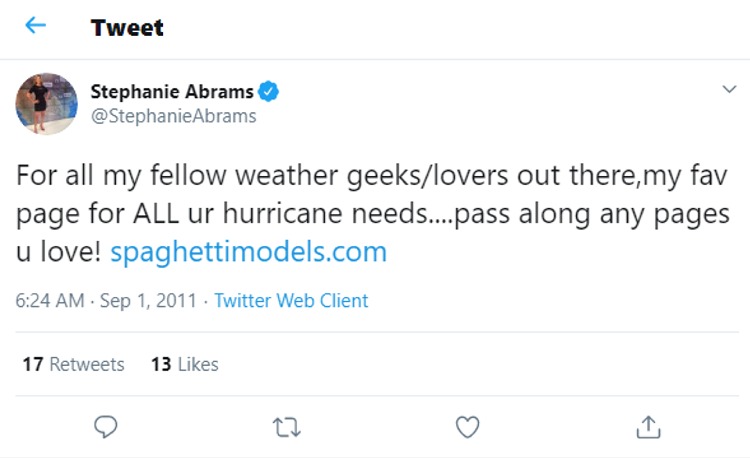Click the back arrow icon
The height and width of the screenshot is (458, 750).
pos(36,27)
